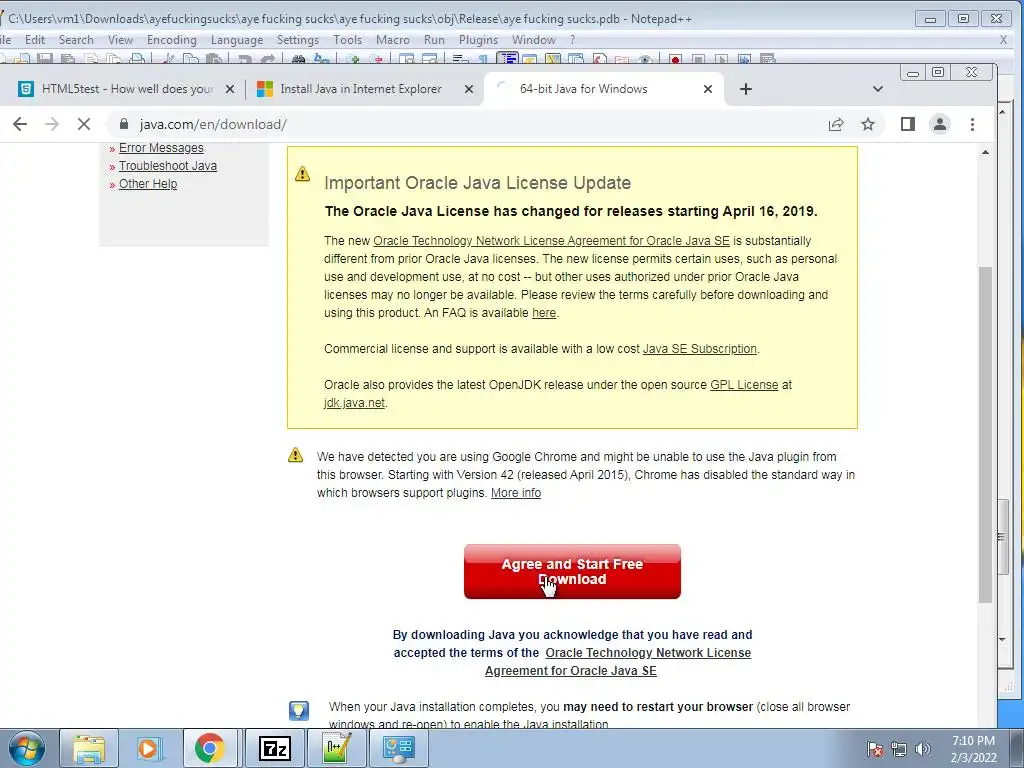Open the Notepad++ ? help menu
The image size is (1024, 768).
[573, 40]
